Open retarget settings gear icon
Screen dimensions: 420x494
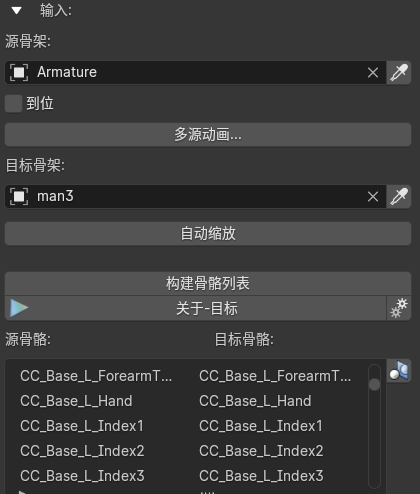399,308
